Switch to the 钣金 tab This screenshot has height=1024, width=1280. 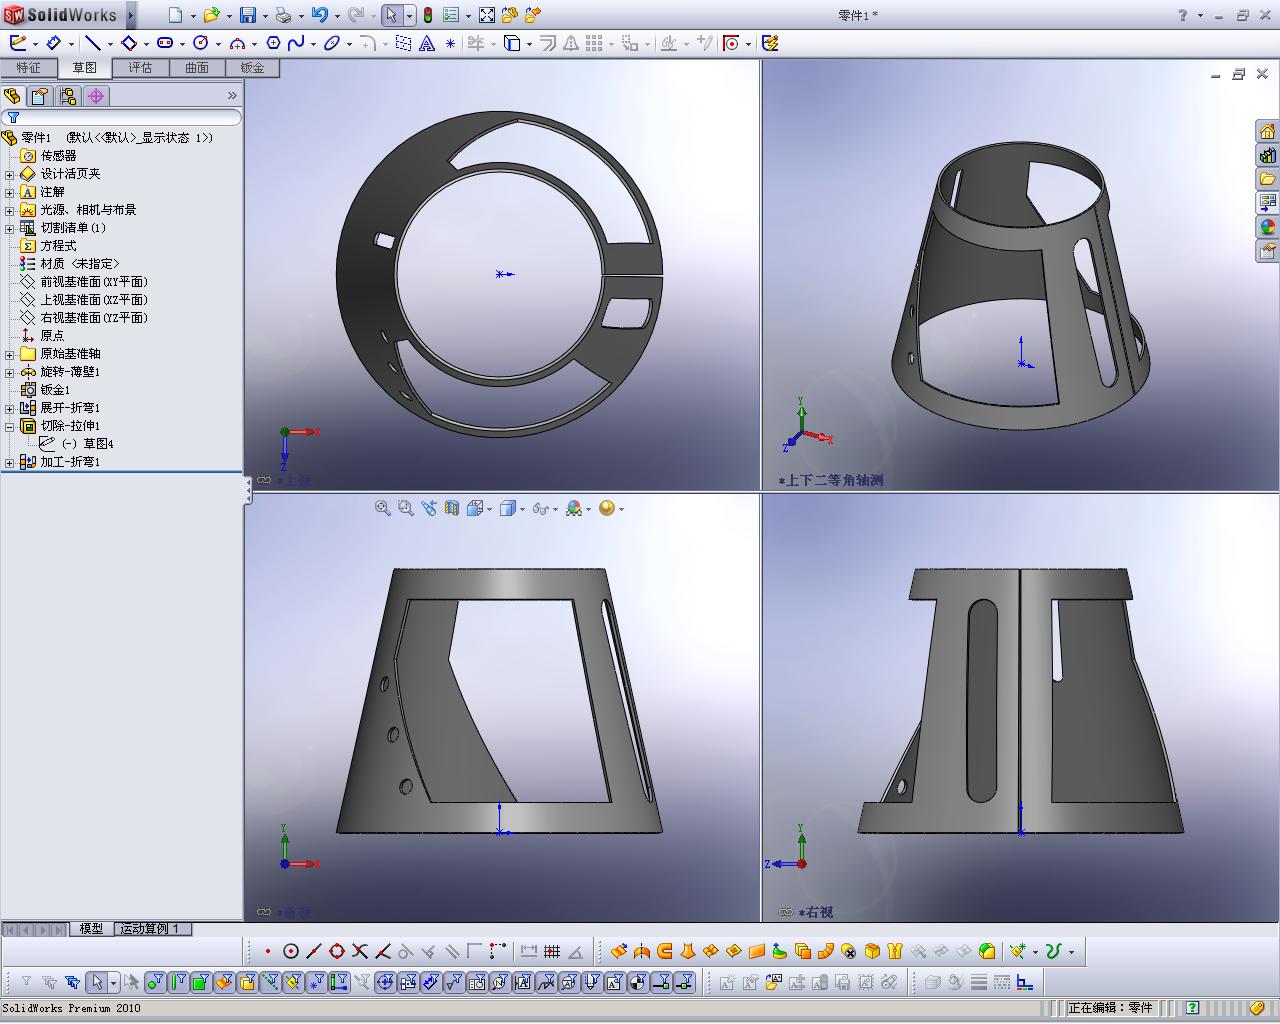click(252, 68)
